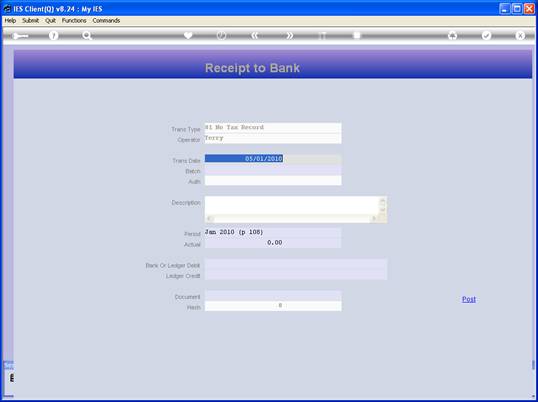Click the square stop icon in toolbar

point(357,35)
